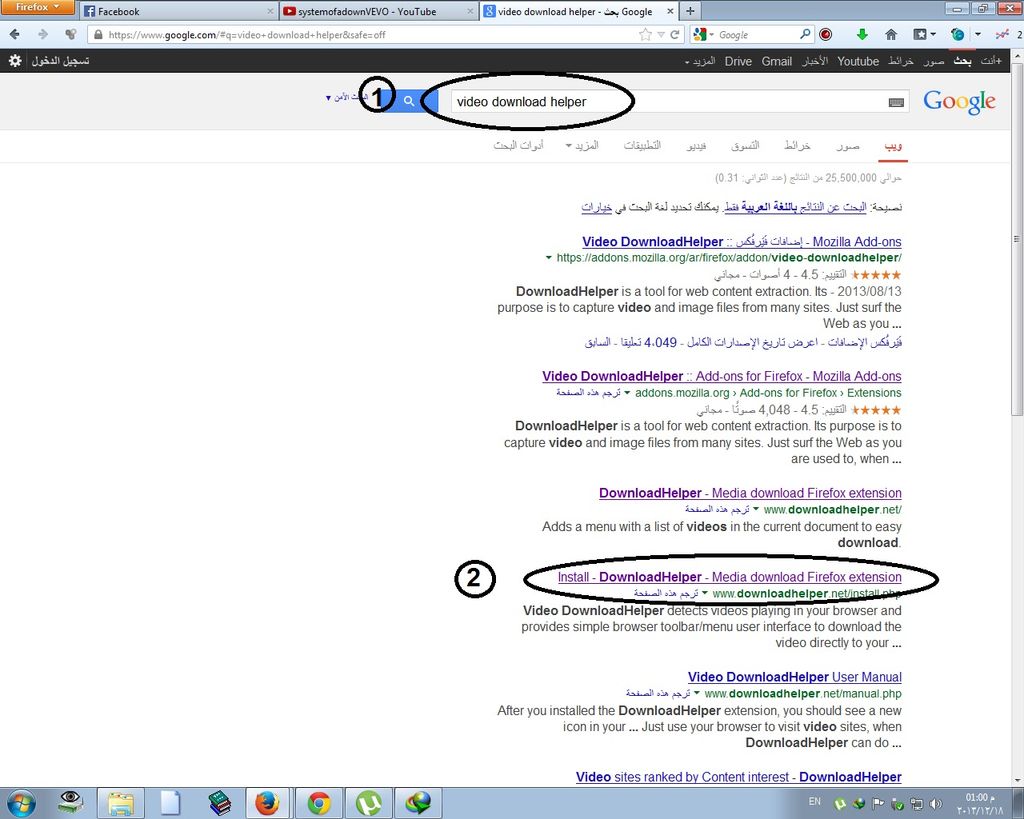
Task: Open the dropdown next to the globe add-on
Action: click(x=978, y=35)
